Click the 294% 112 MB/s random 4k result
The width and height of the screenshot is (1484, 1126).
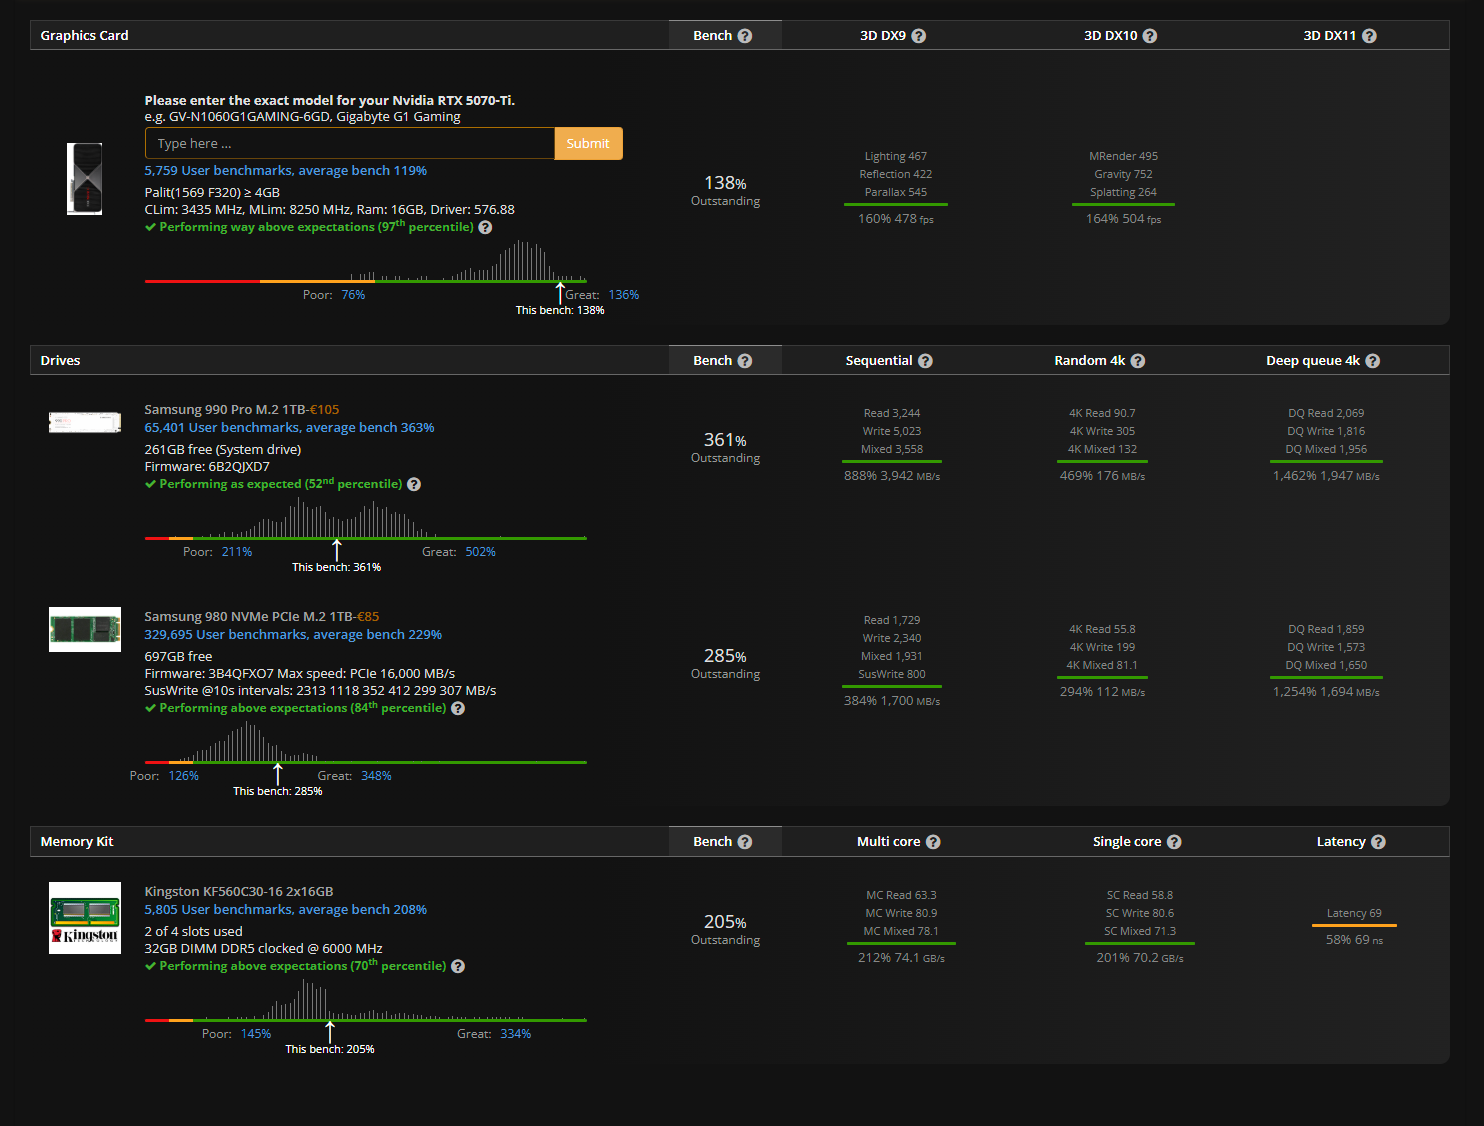point(1103,692)
